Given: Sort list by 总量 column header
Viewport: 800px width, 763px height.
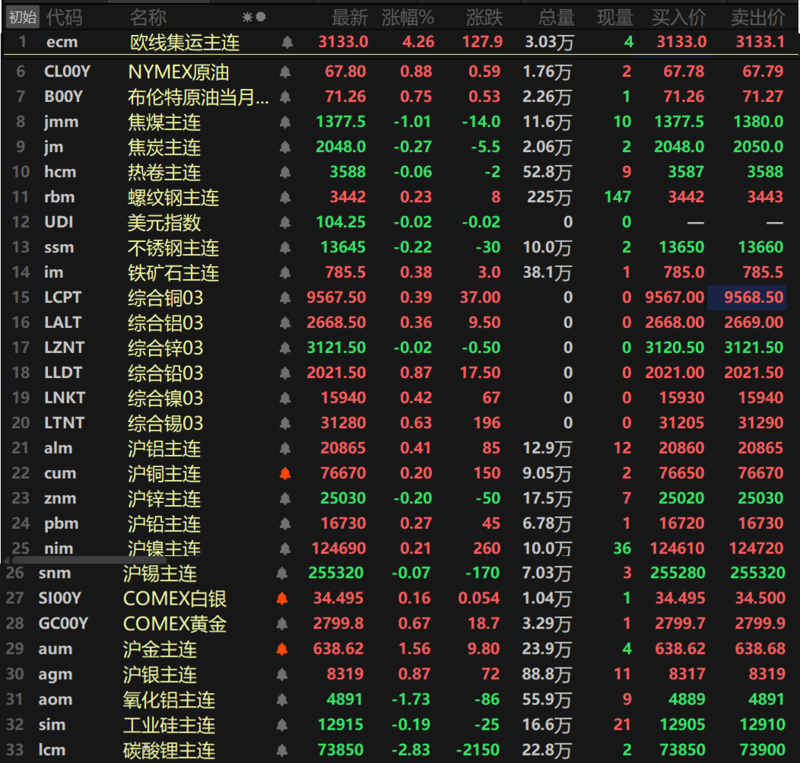Looking at the screenshot, I should tap(556, 17).
